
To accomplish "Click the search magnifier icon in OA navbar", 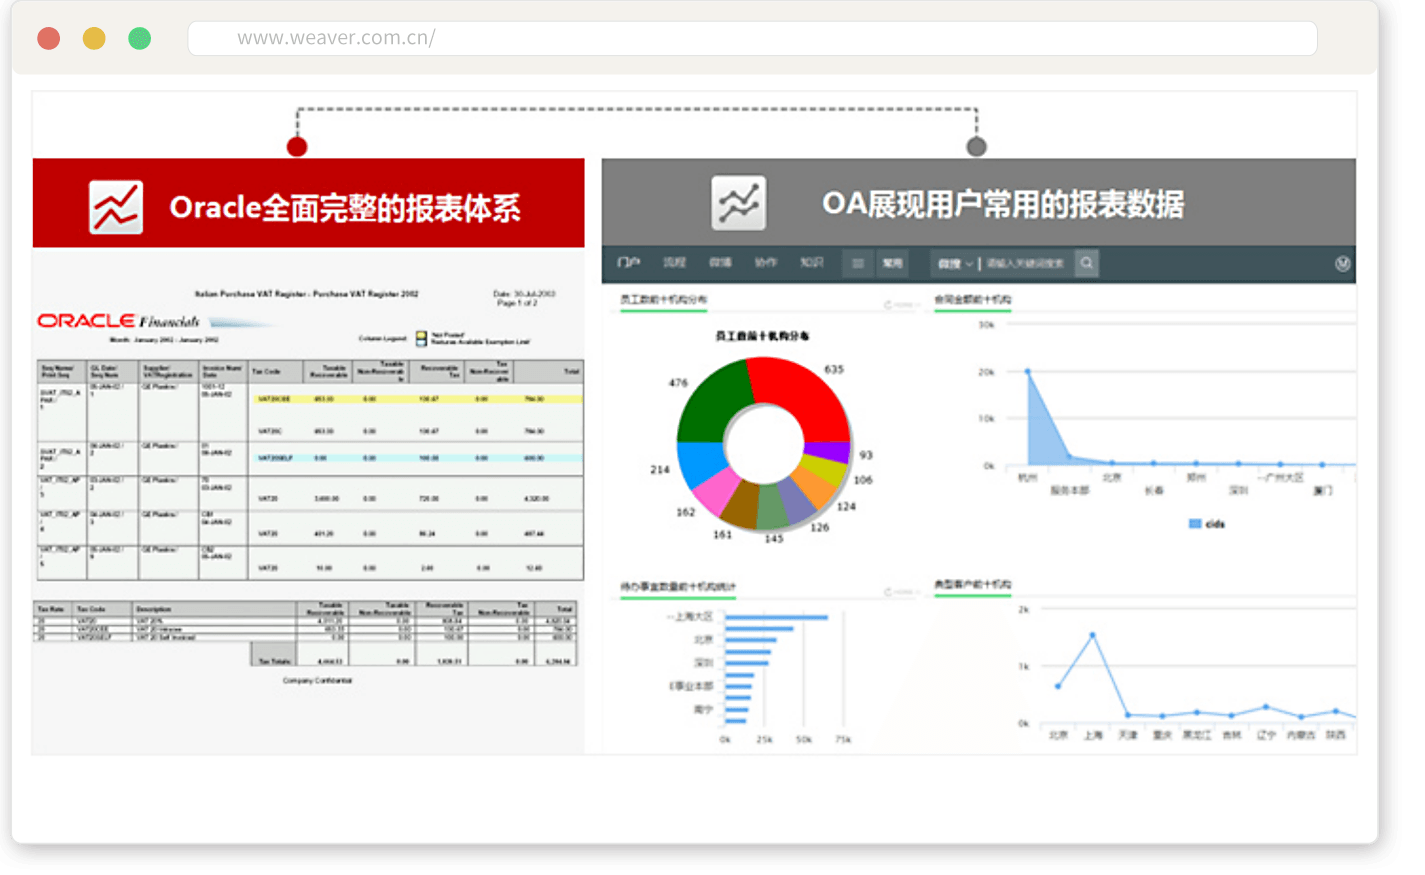I will click(1086, 263).
